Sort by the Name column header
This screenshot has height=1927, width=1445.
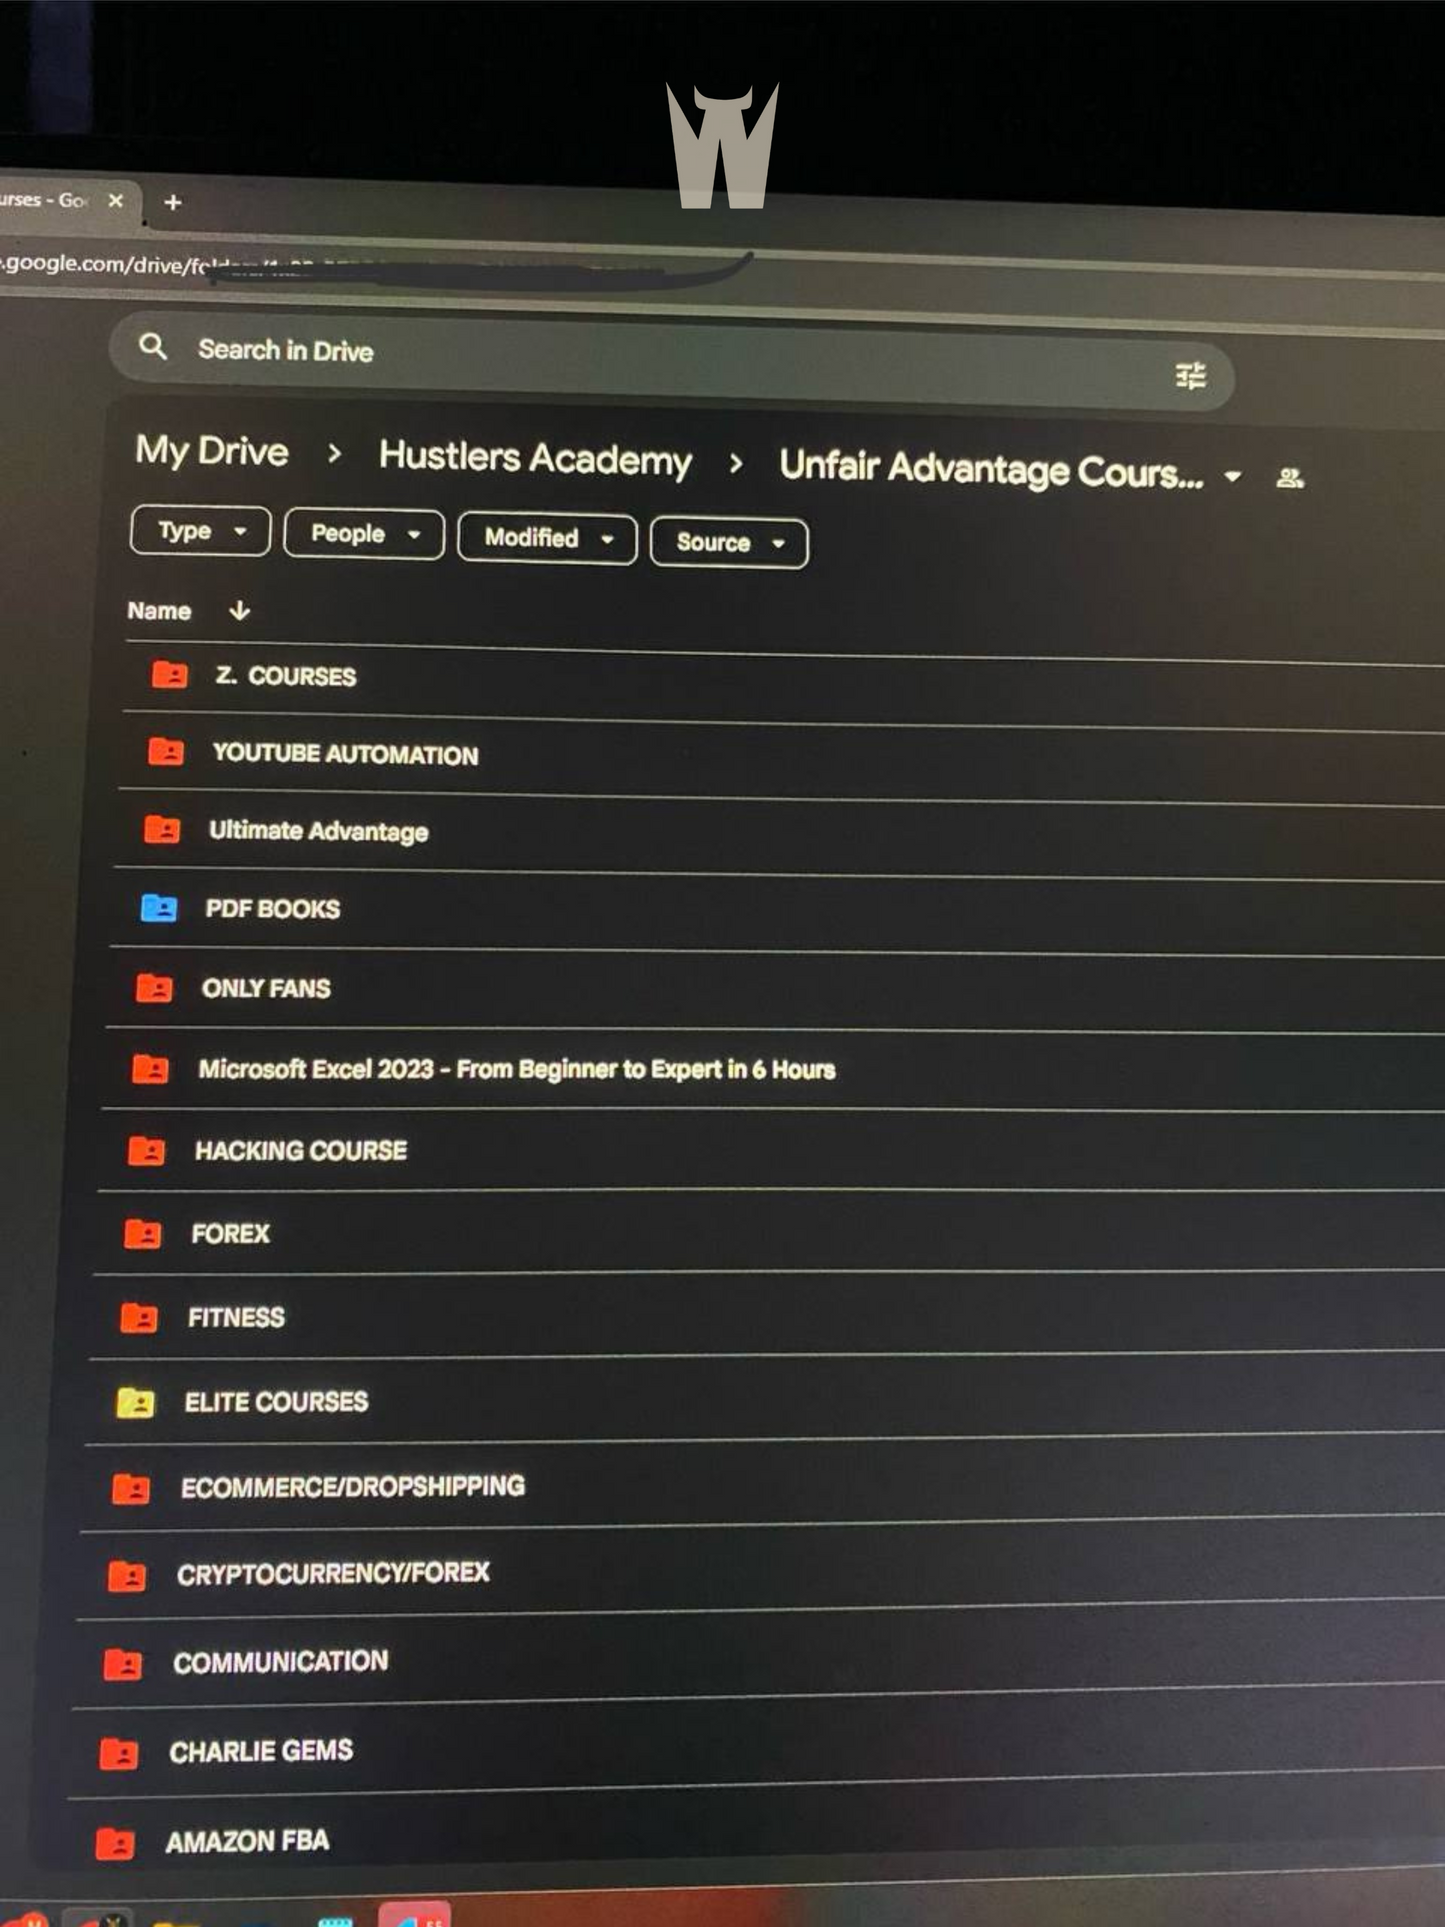pyautogui.click(x=159, y=610)
